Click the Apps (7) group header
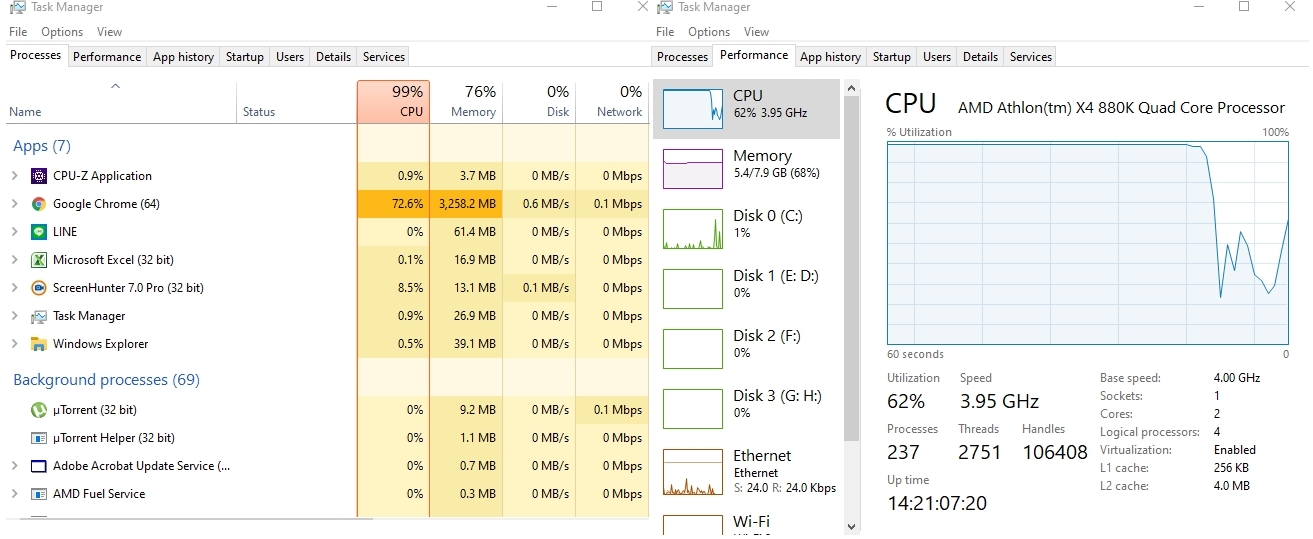The height and width of the screenshot is (539, 1313). coord(42,146)
